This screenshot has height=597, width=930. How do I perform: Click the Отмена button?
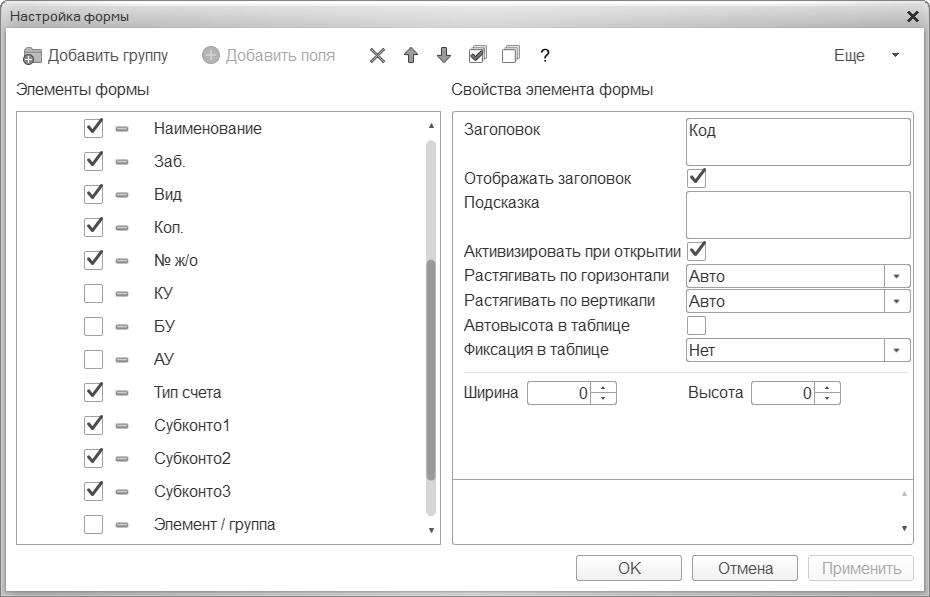(745, 569)
